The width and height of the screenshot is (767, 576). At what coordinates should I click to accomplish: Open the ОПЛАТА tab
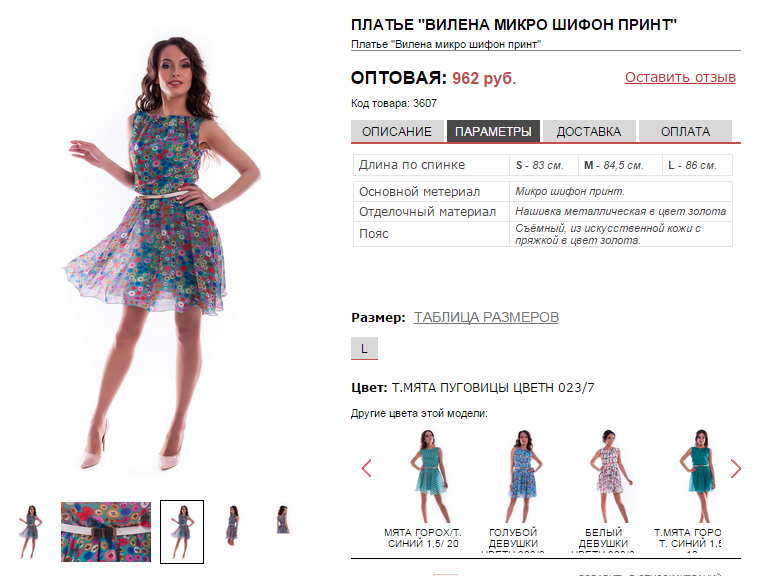point(685,131)
